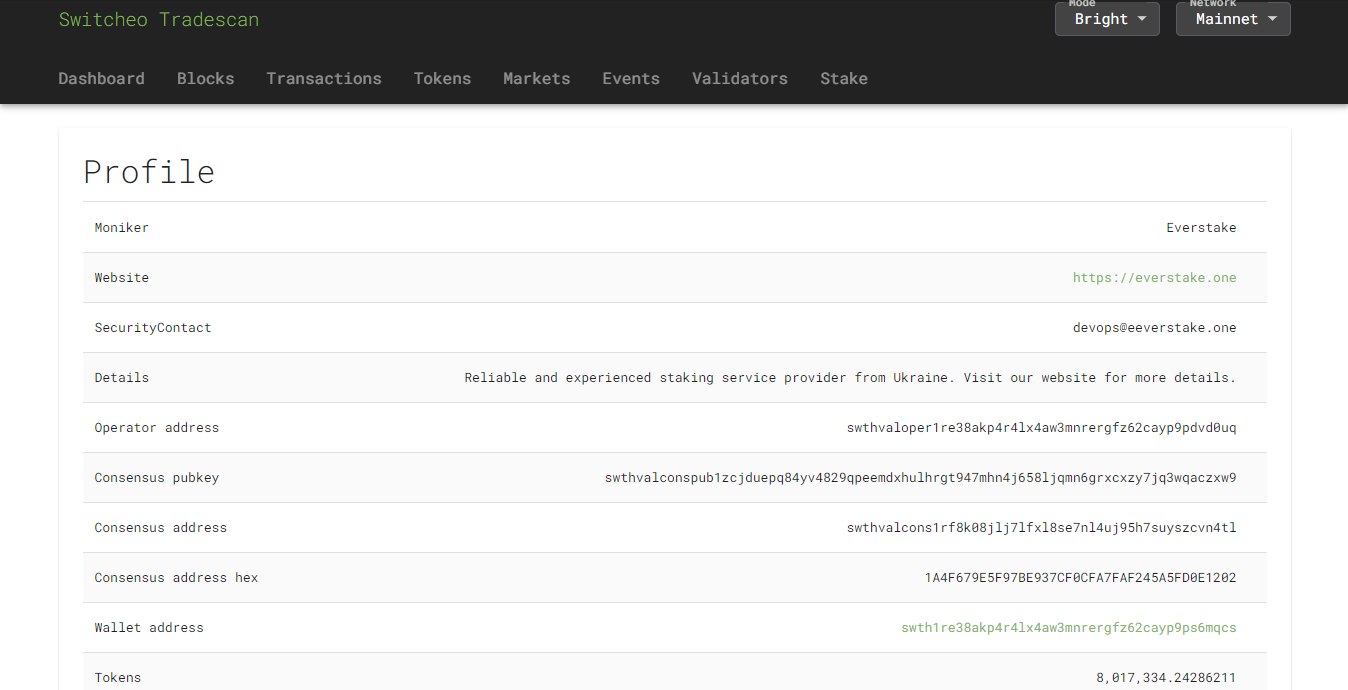Click the Tokens amount 8,017,334.24286211
This screenshot has width=1348, height=690.
coord(1166,678)
